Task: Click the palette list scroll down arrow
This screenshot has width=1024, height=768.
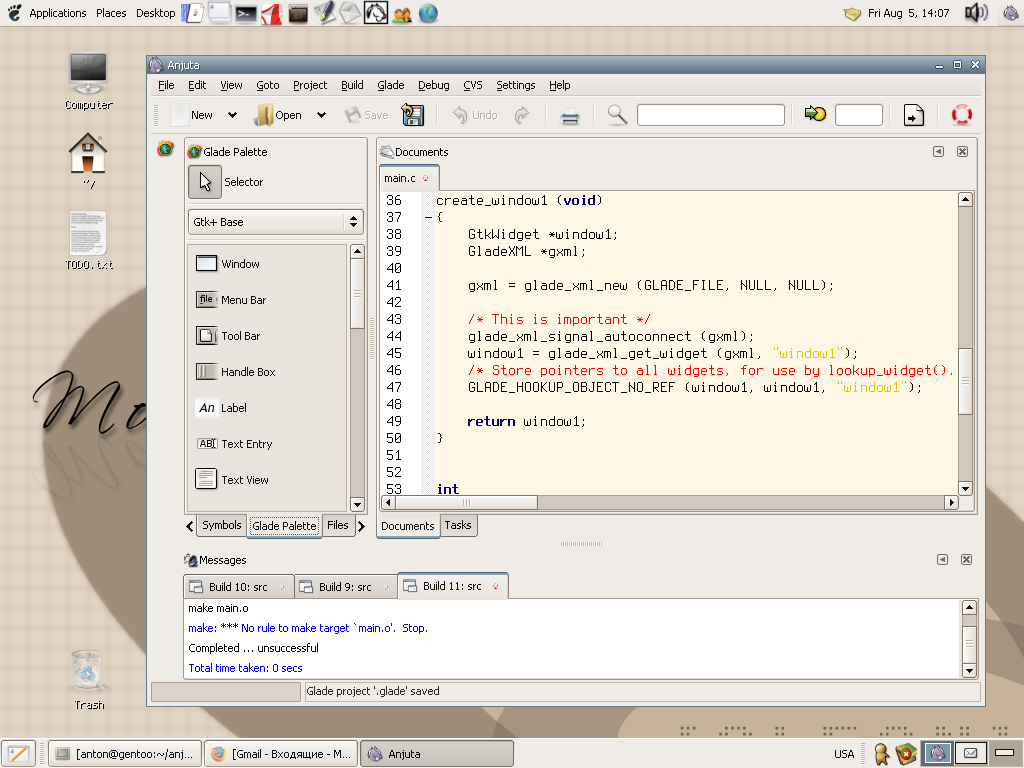Action: click(357, 504)
